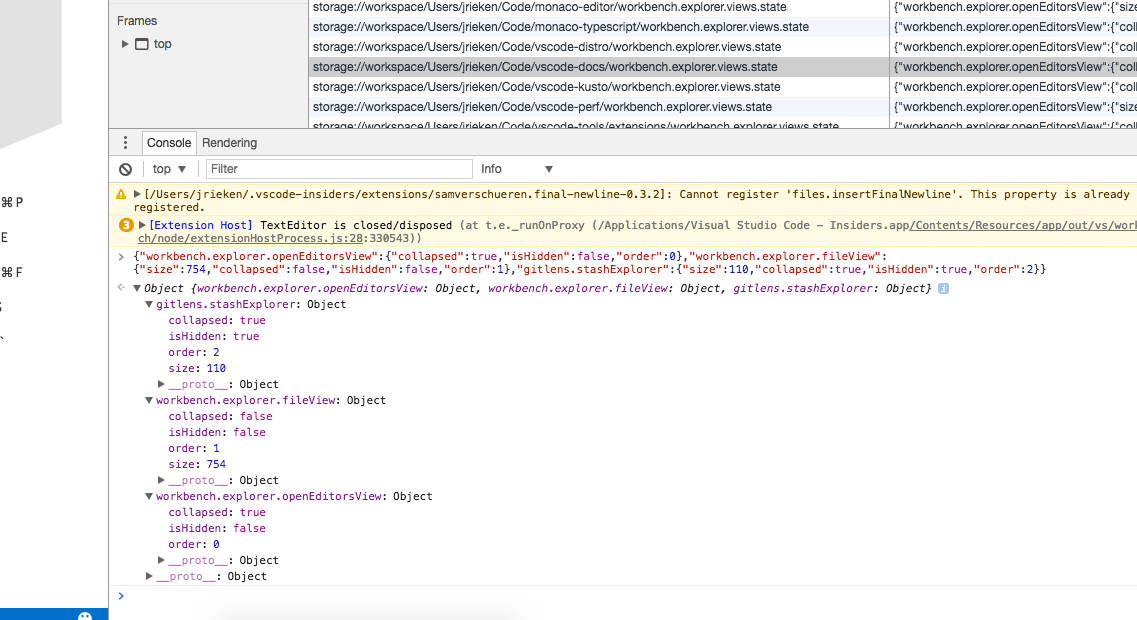Select the monaco-editor storage key row
Image resolution: width=1137 pixels, height=620 pixels.
tap(599, 7)
